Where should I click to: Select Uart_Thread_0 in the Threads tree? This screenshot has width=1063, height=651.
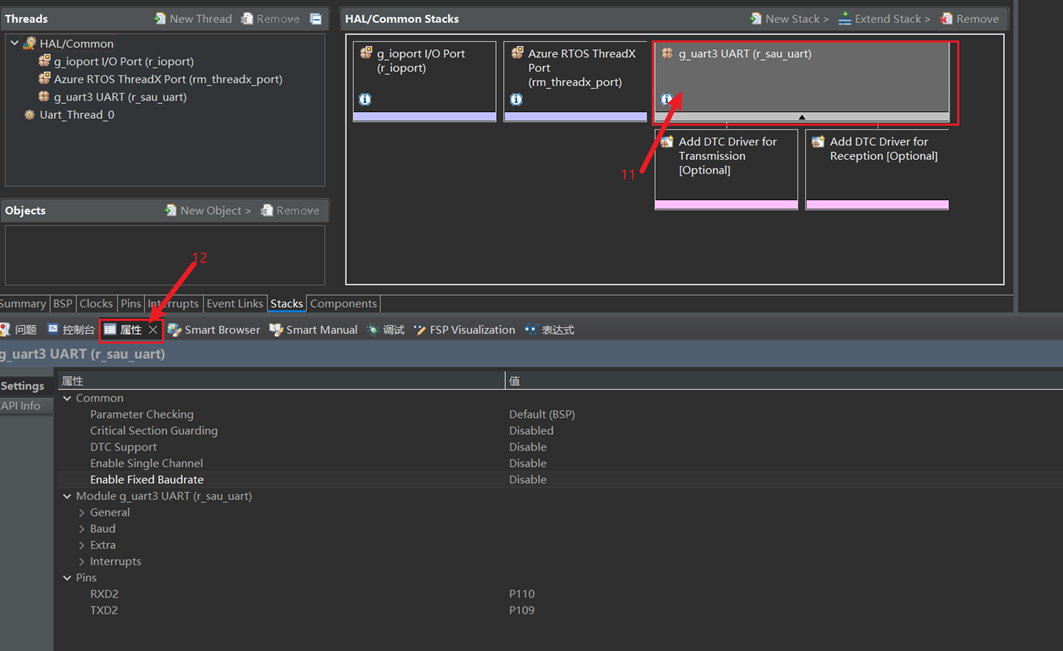coord(76,115)
